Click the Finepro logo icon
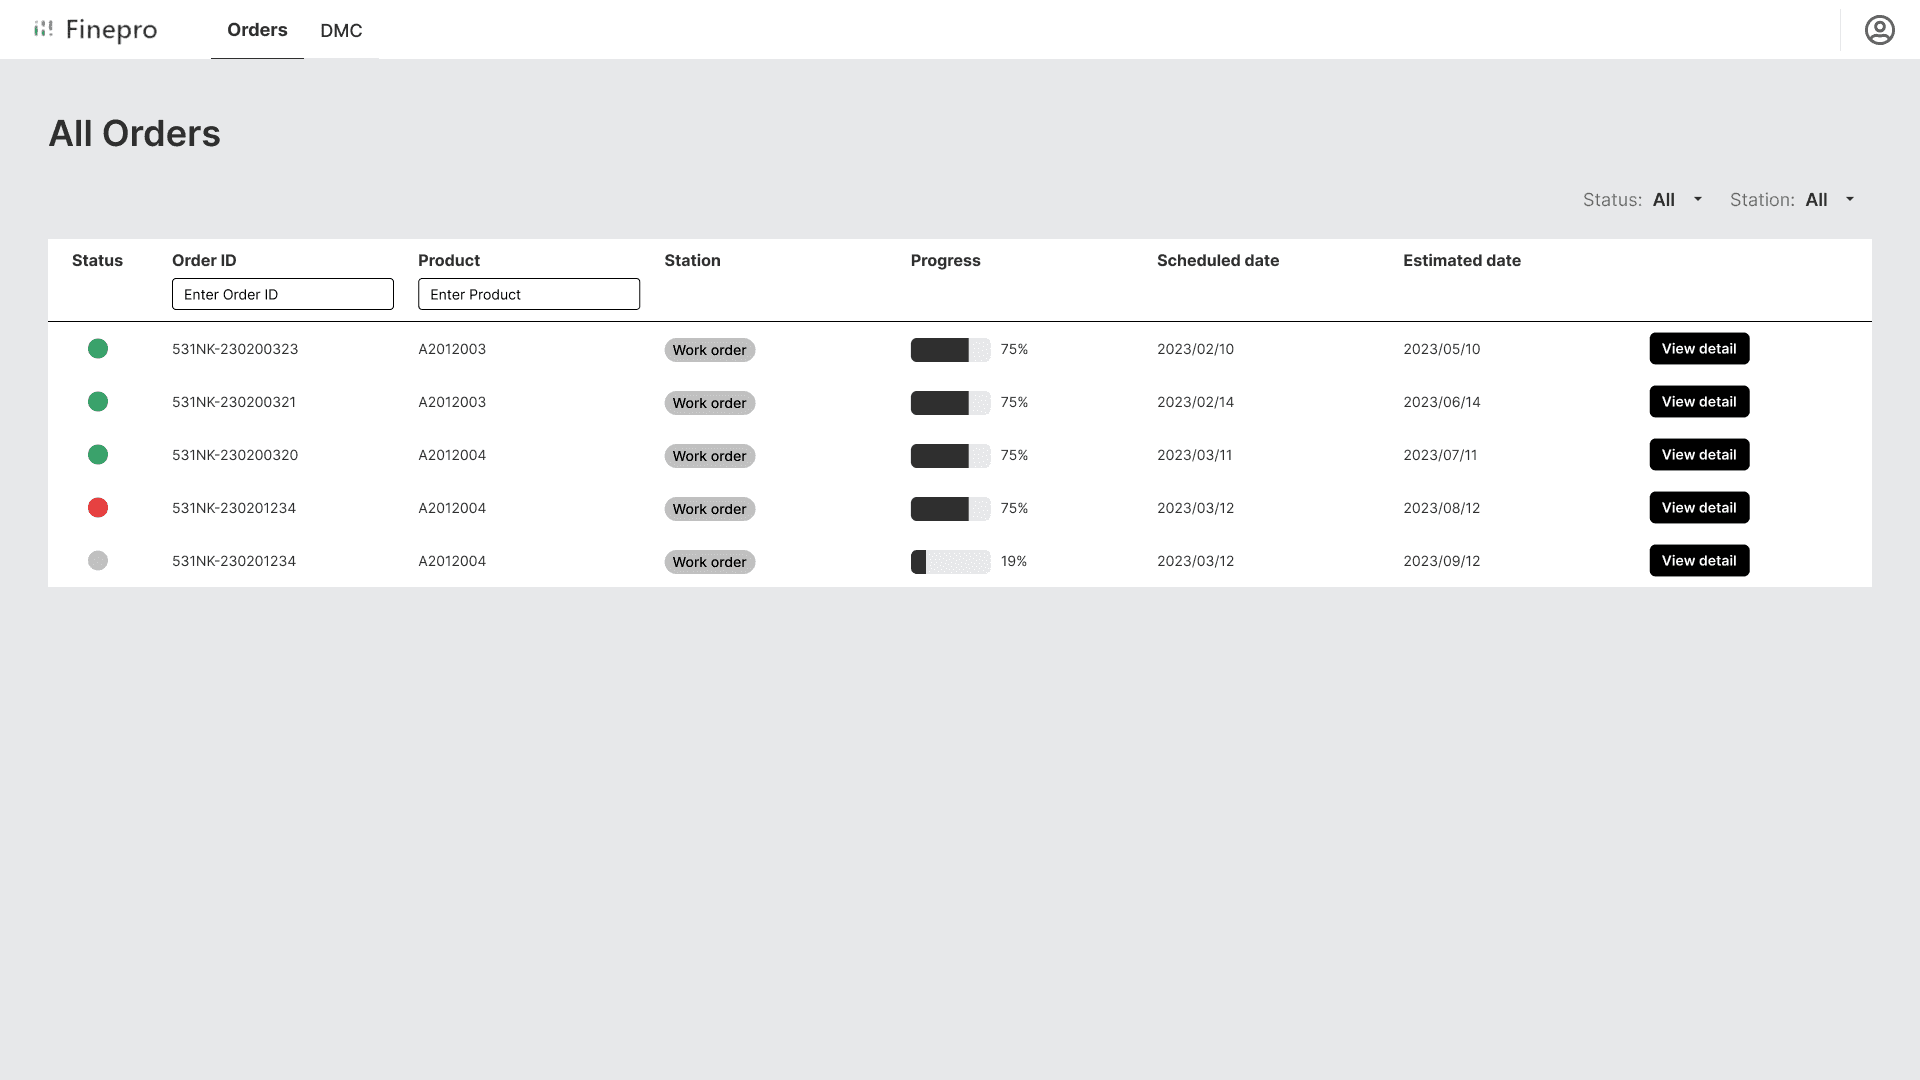The image size is (1920, 1080). coord(43,29)
